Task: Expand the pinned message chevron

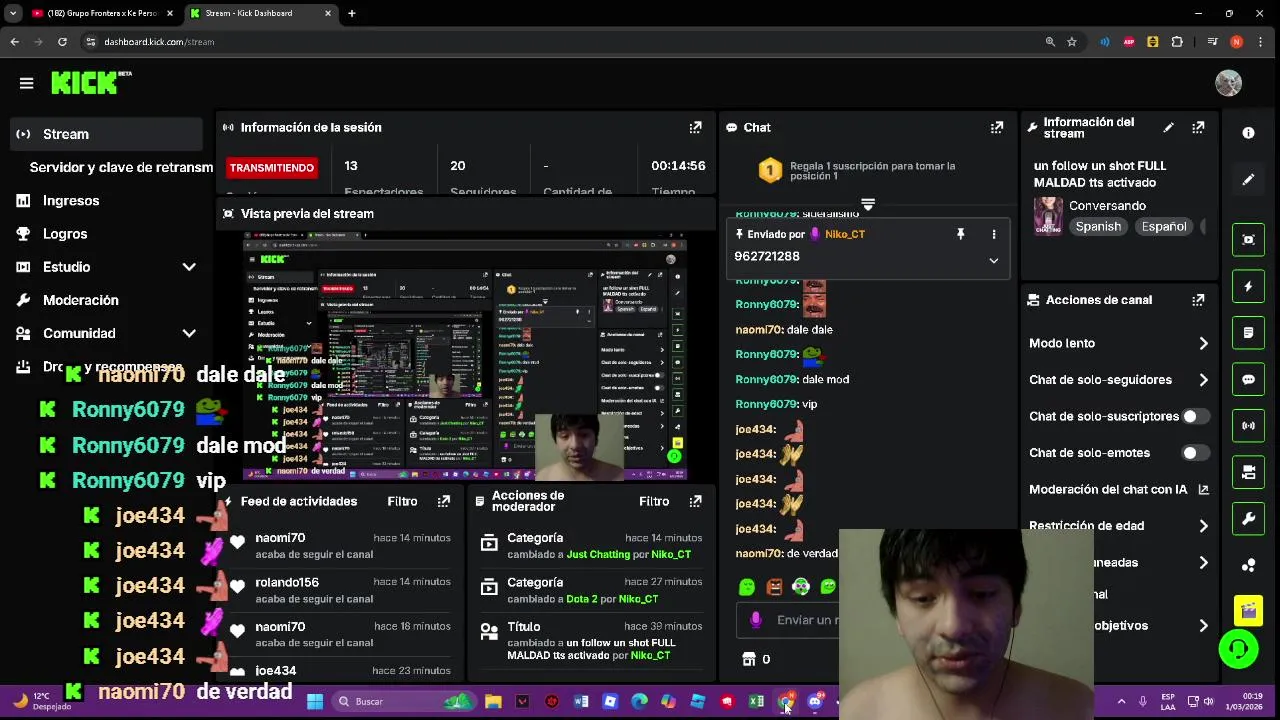Action: [x=993, y=260]
